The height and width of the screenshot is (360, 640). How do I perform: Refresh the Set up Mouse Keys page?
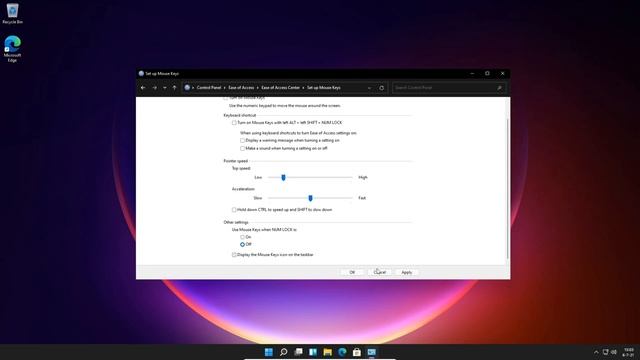tap(381, 88)
